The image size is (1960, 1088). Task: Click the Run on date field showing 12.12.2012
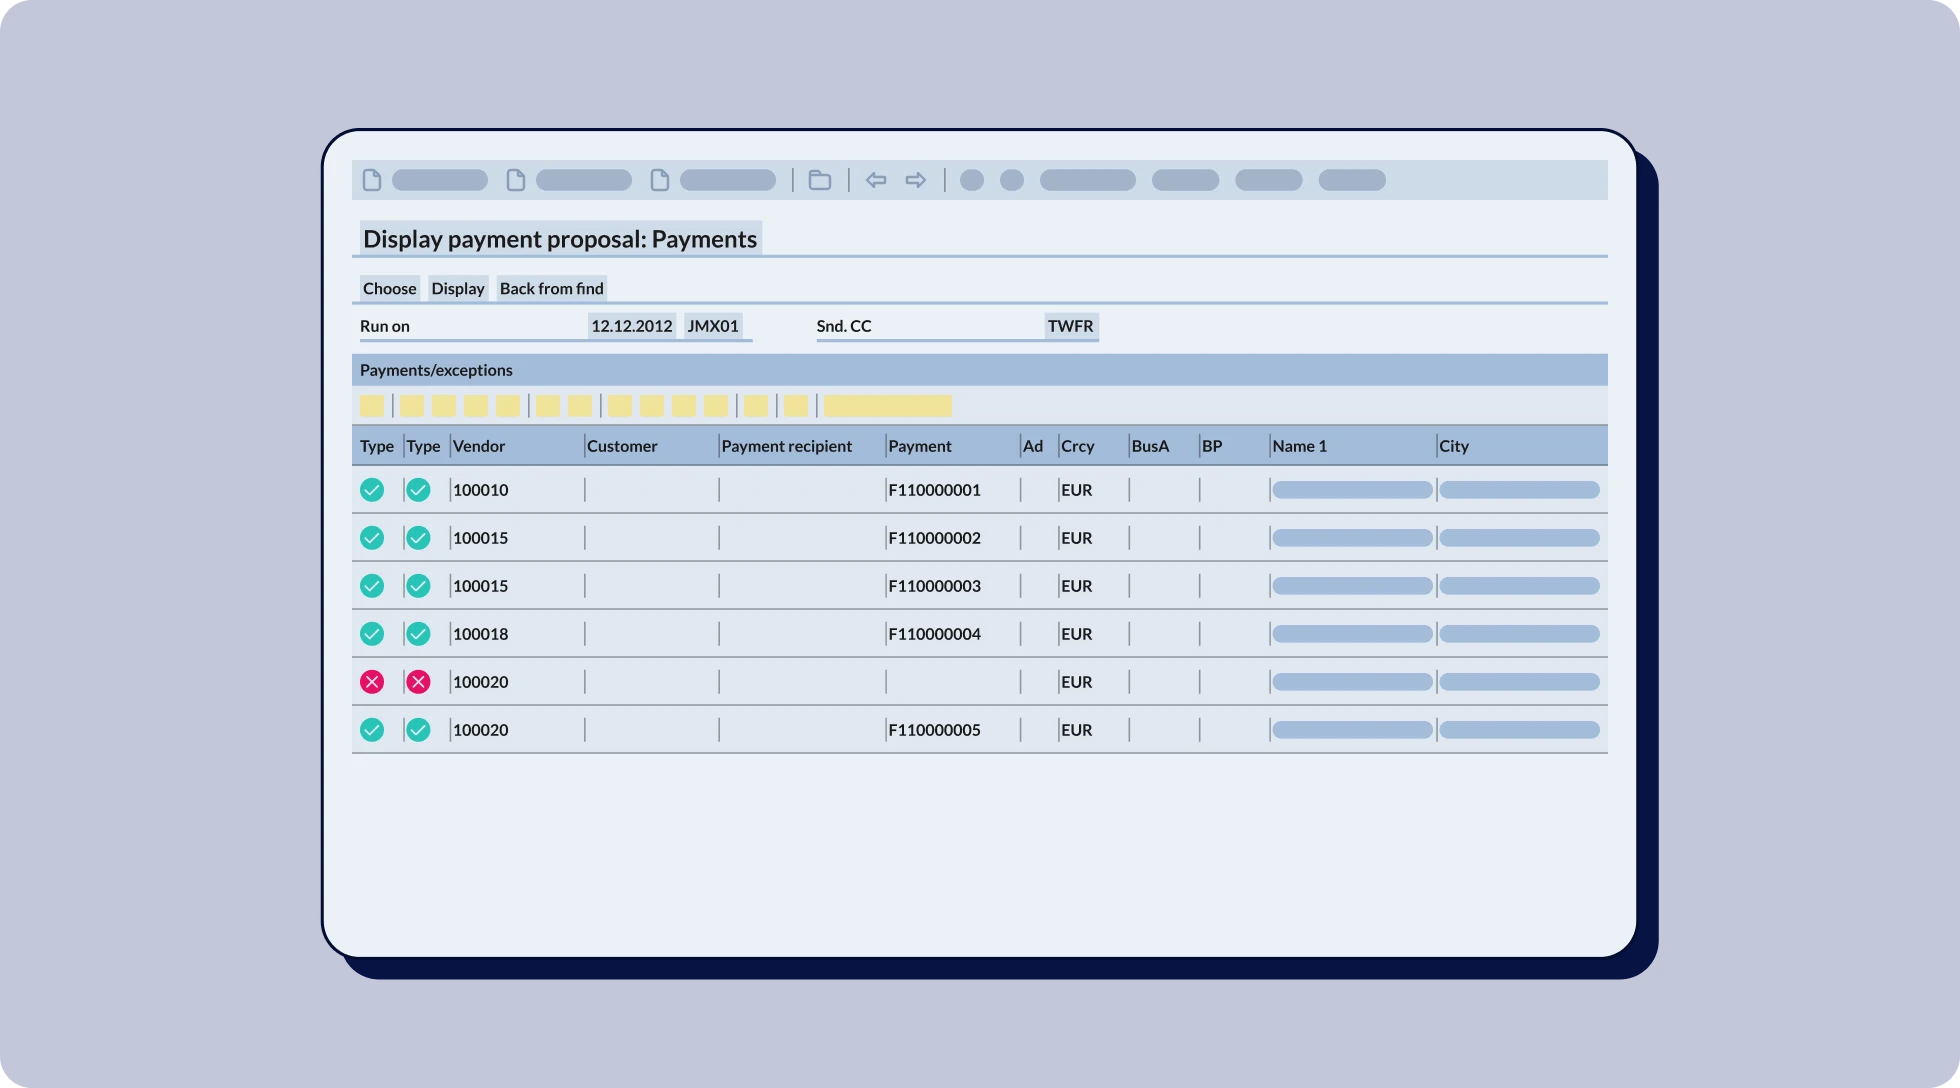point(632,325)
